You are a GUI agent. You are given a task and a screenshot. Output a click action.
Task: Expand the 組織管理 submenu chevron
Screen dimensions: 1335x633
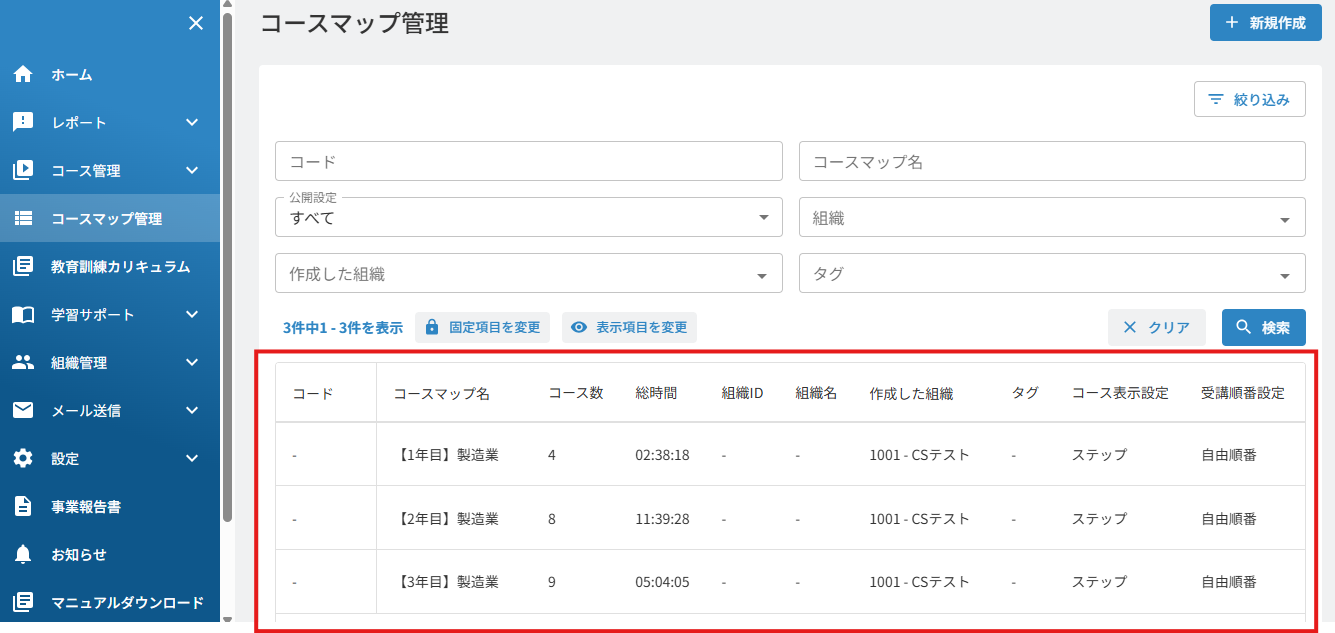click(x=192, y=362)
